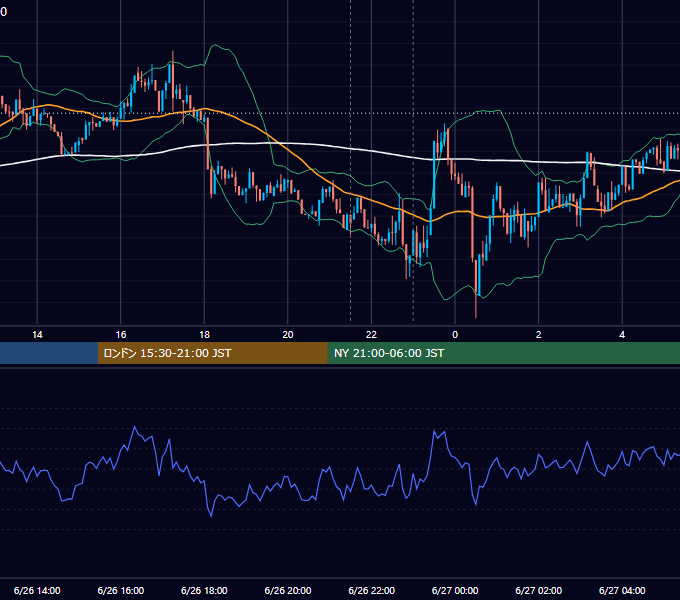
Task: Click the blue session bar before ロンドン
Action: [49, 353]
